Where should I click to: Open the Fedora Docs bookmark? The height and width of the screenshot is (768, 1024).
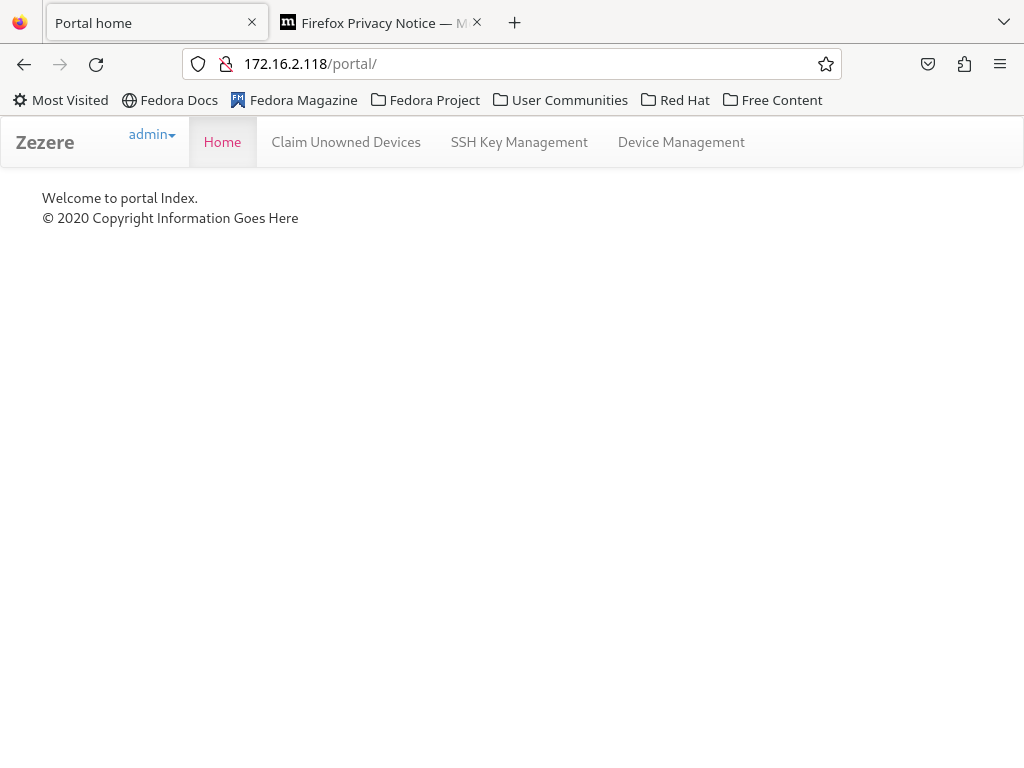point(170,100)
